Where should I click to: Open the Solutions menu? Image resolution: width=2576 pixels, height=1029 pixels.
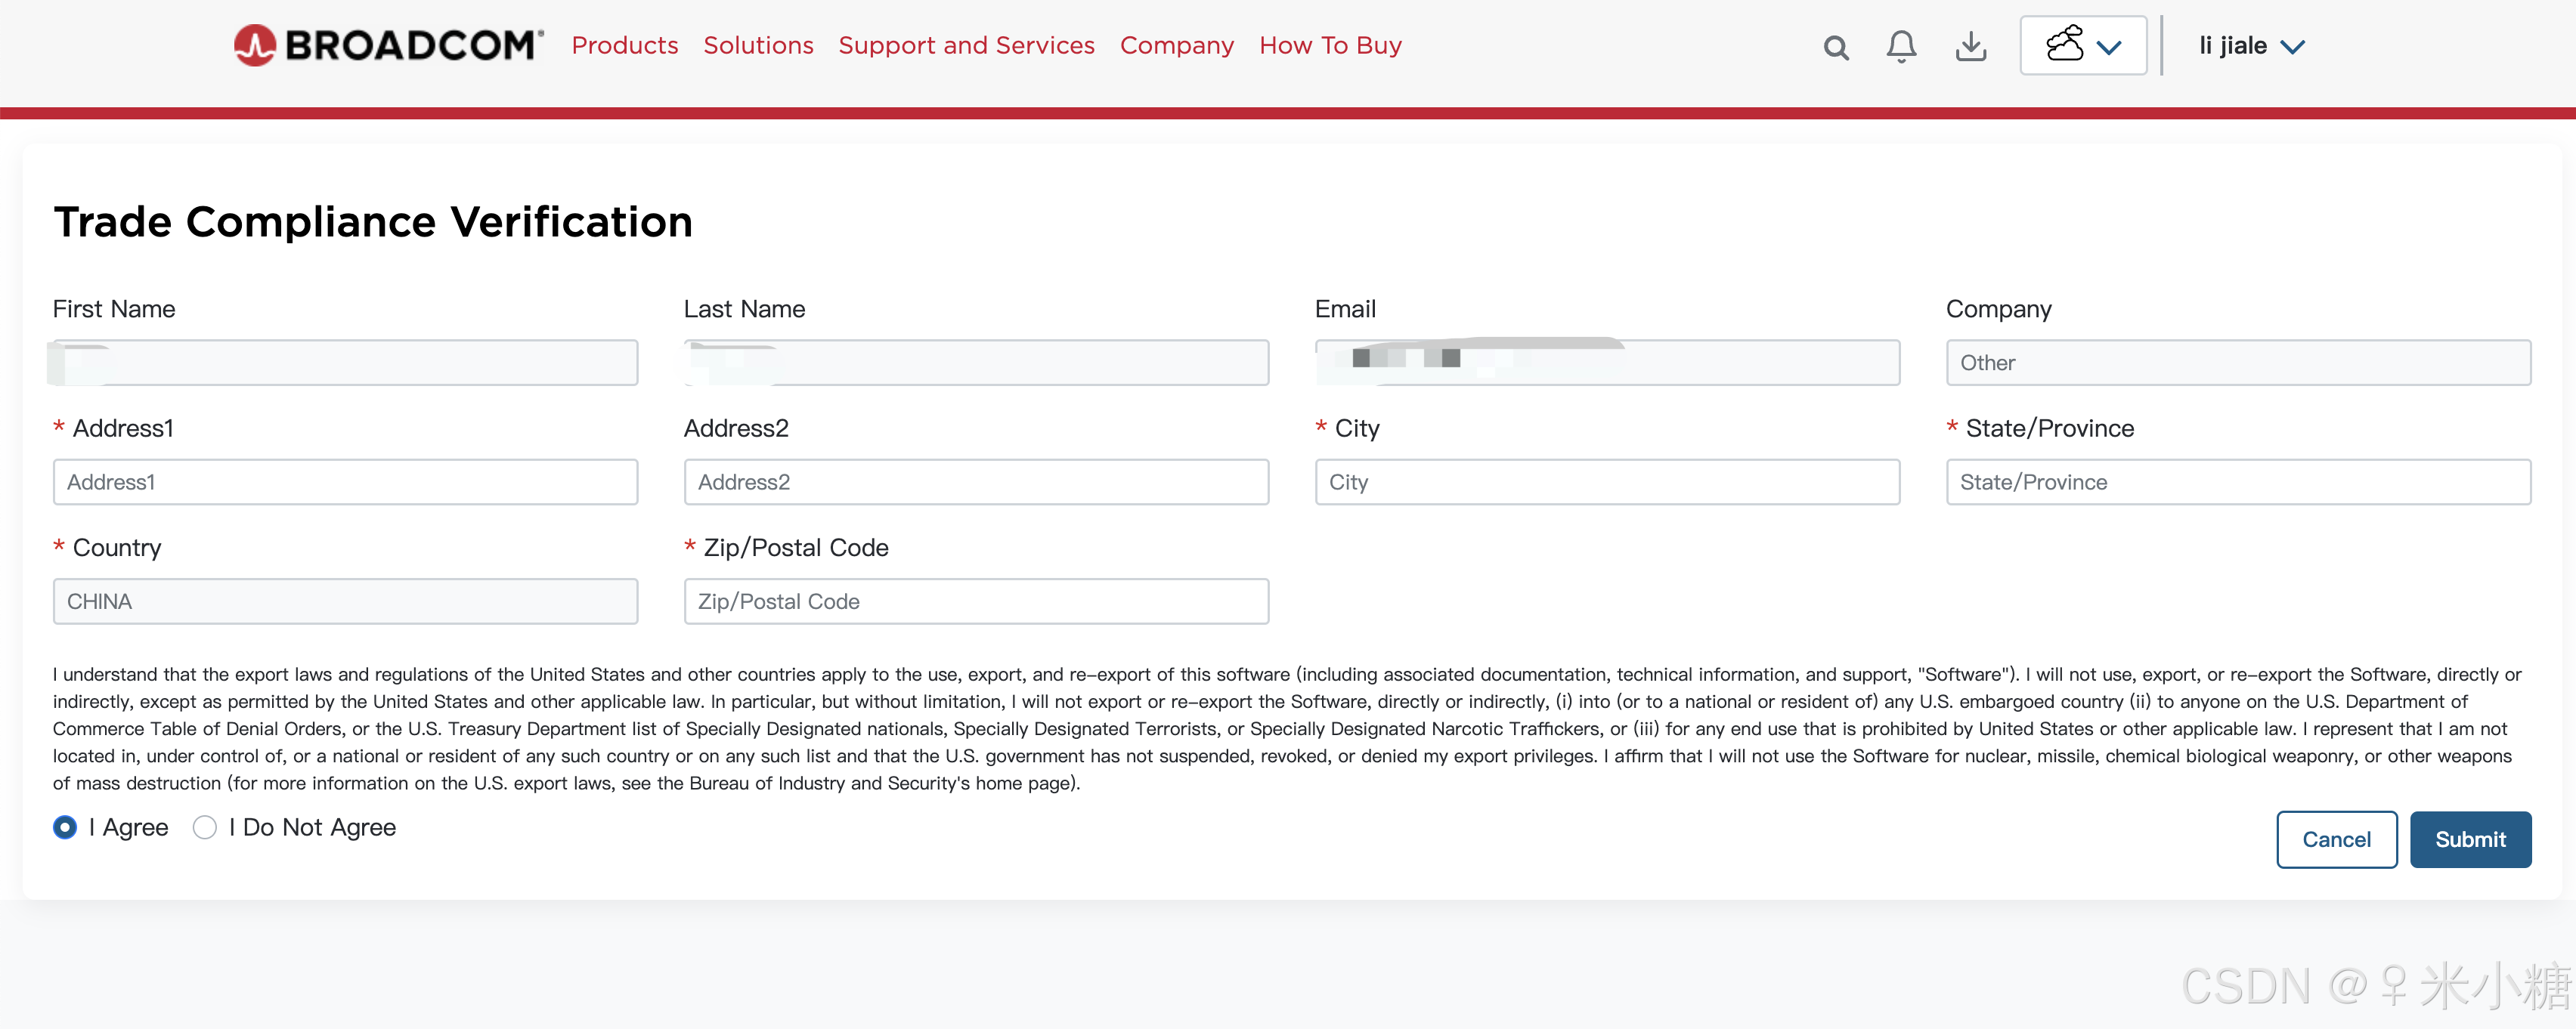(x=758, y=45)
